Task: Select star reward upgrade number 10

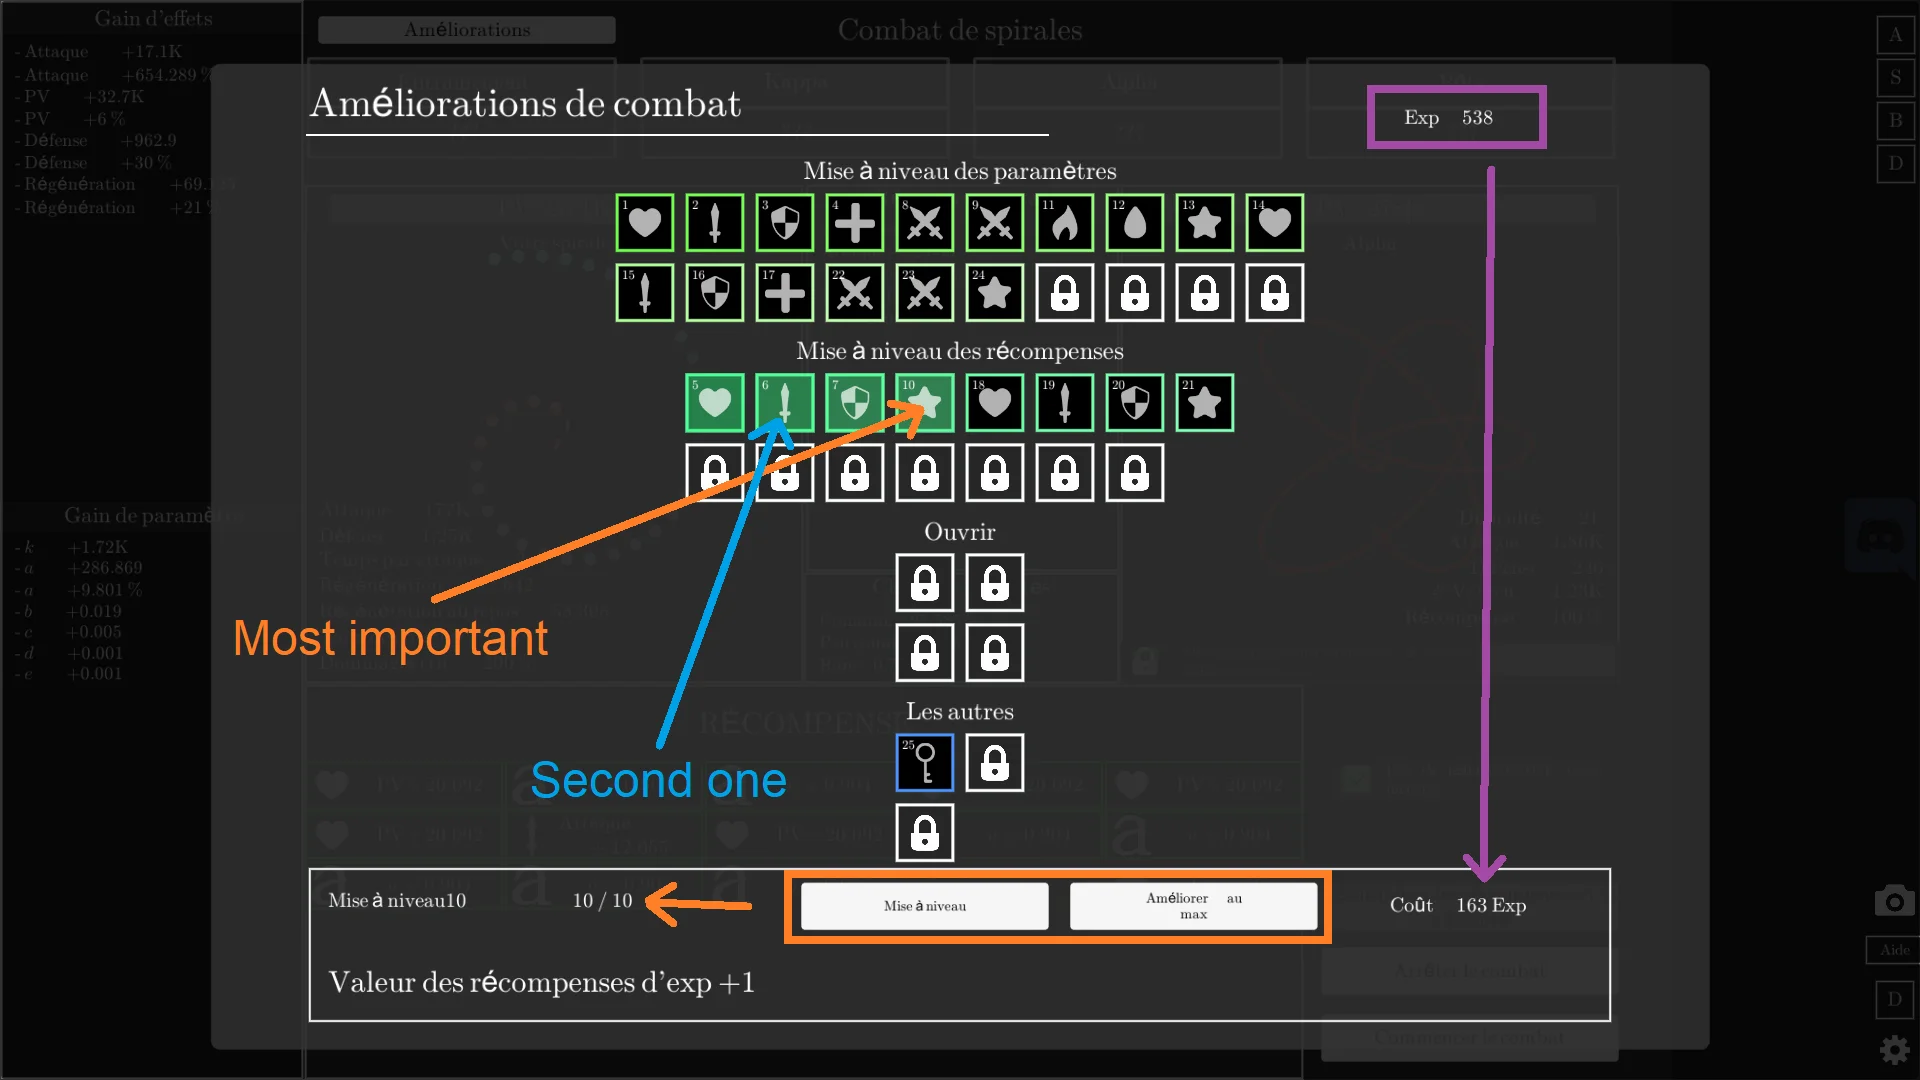Action: [x=924, y=402]
